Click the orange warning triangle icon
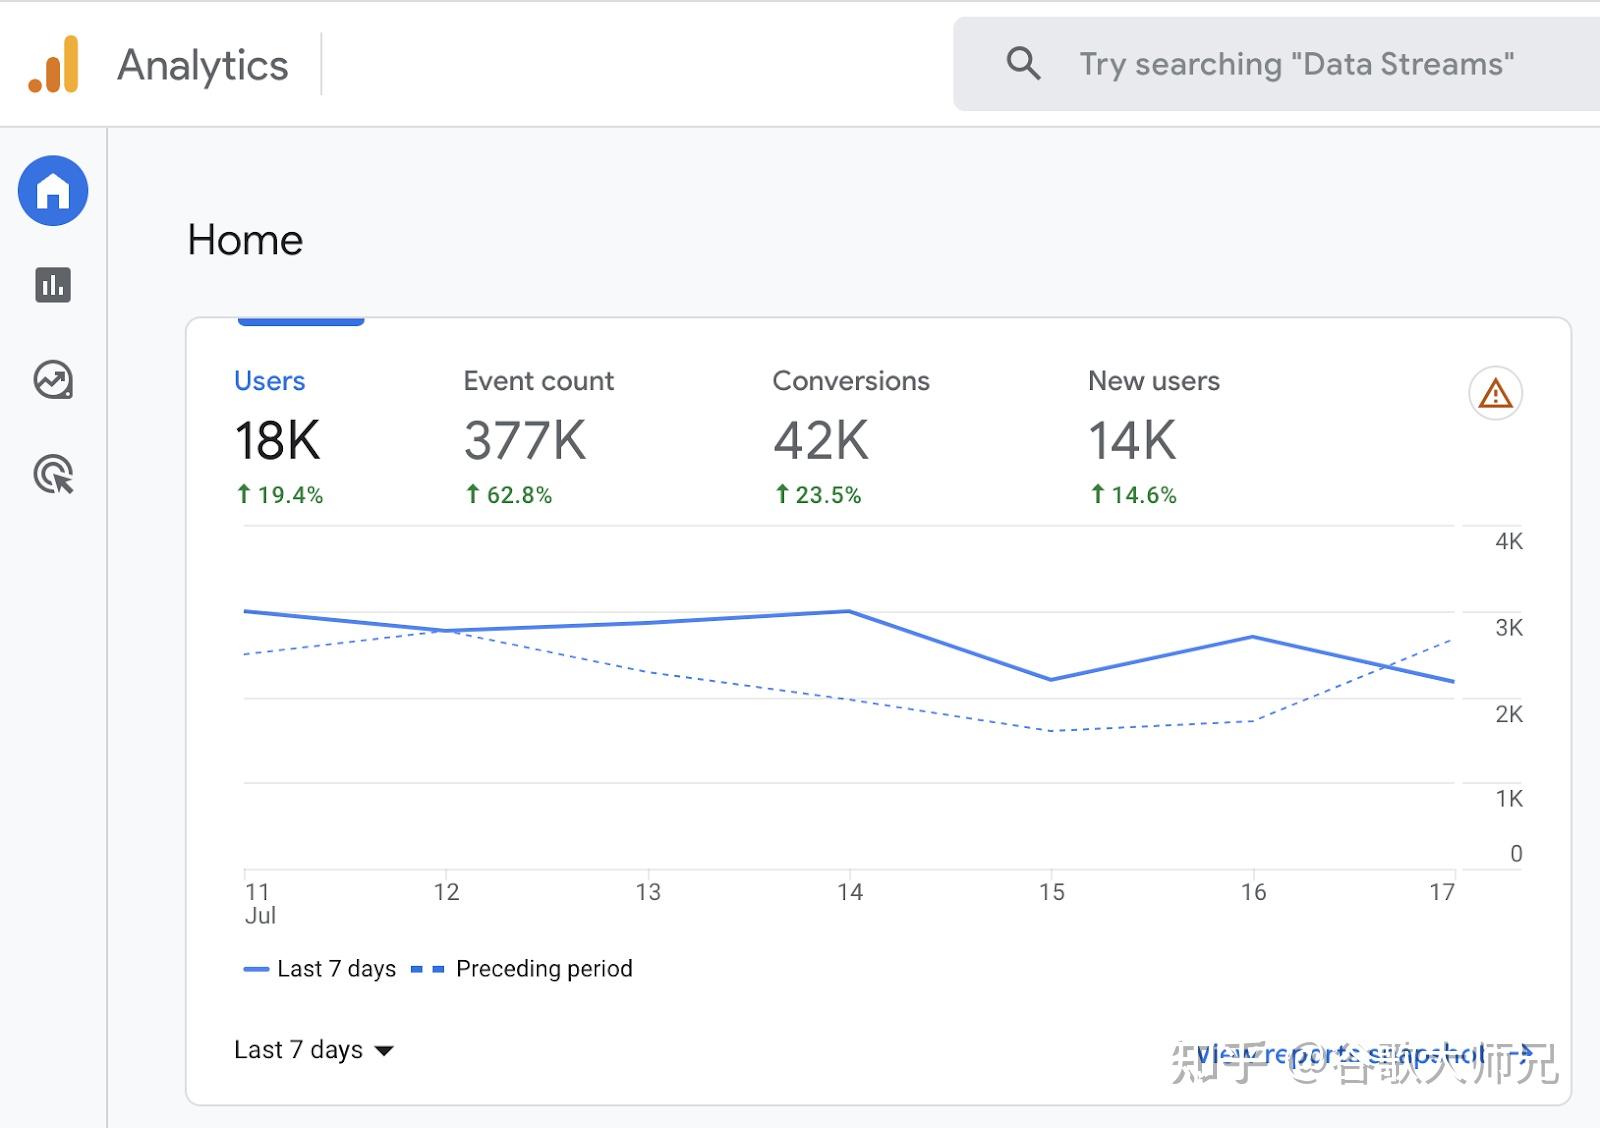The height and width of the screenshot is (1128, 1600). (1495, 393)
